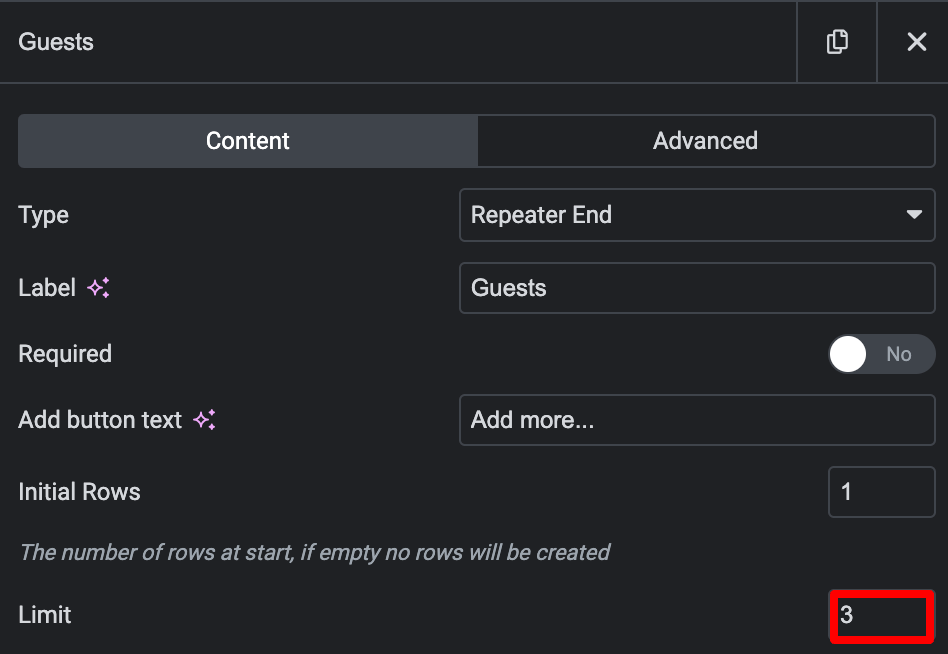
Task: Duplicate the Guests field using copy icon
Action: [x=837, y=42]
